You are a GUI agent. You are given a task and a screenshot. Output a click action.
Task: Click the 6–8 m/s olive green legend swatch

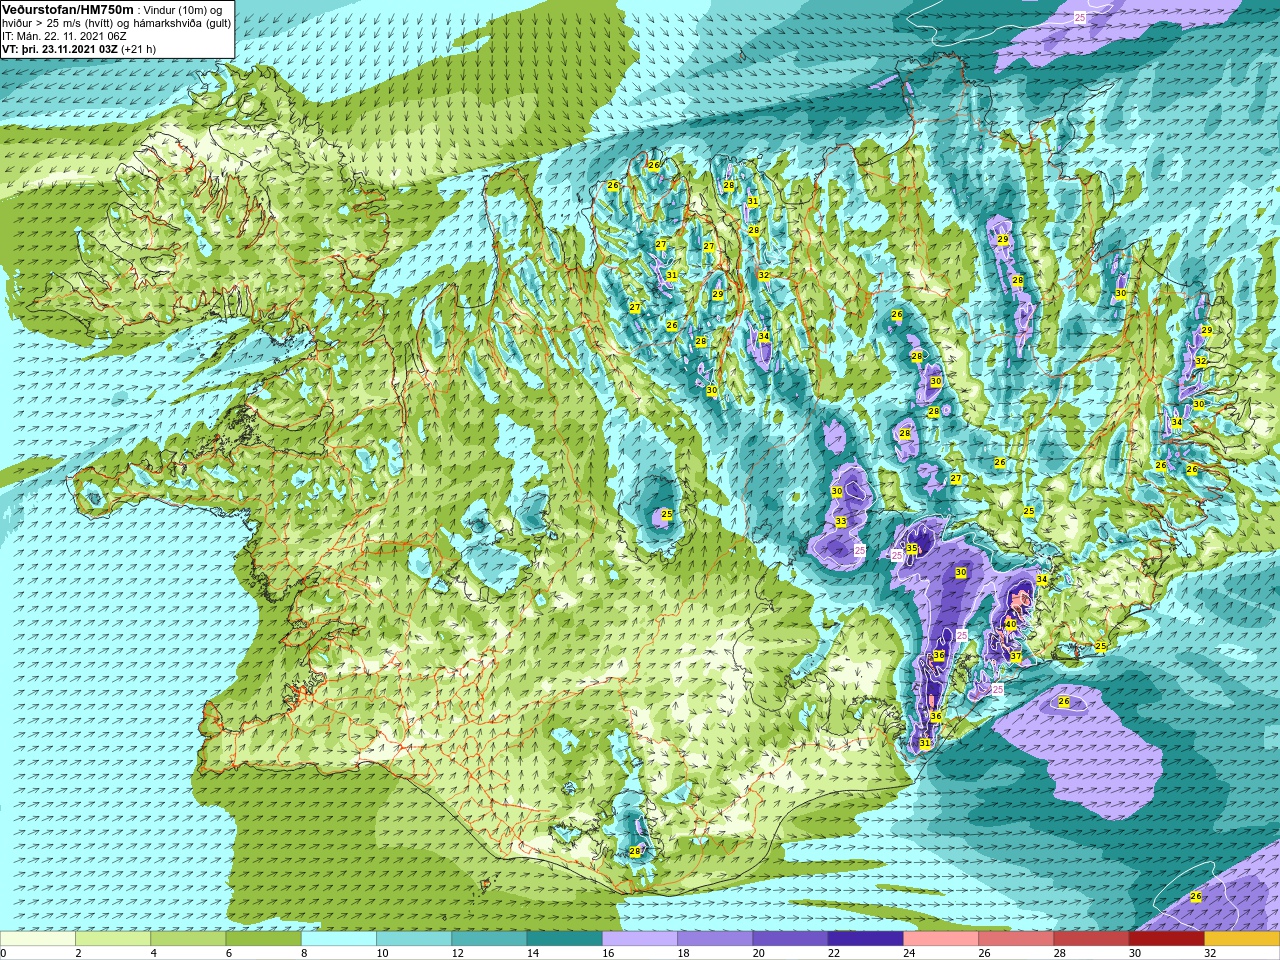(263, 940)
